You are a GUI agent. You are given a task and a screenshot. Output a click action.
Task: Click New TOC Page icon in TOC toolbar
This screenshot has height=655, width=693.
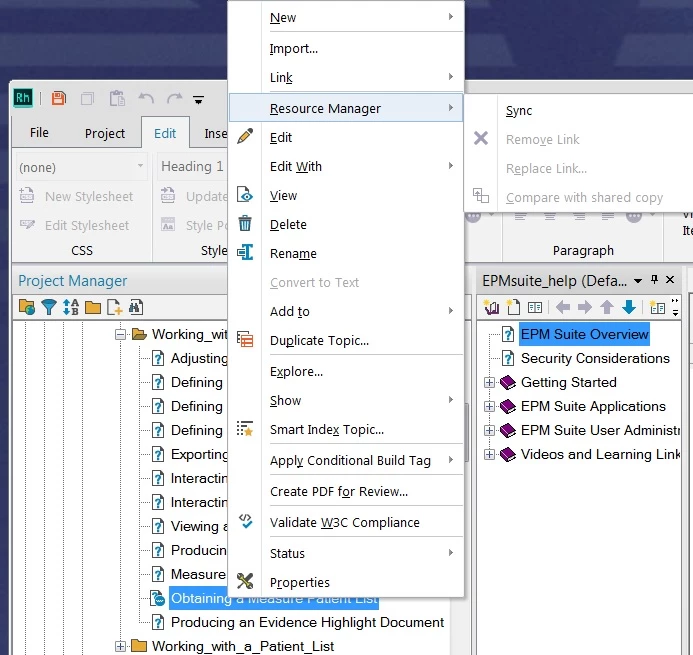point(513,307)
